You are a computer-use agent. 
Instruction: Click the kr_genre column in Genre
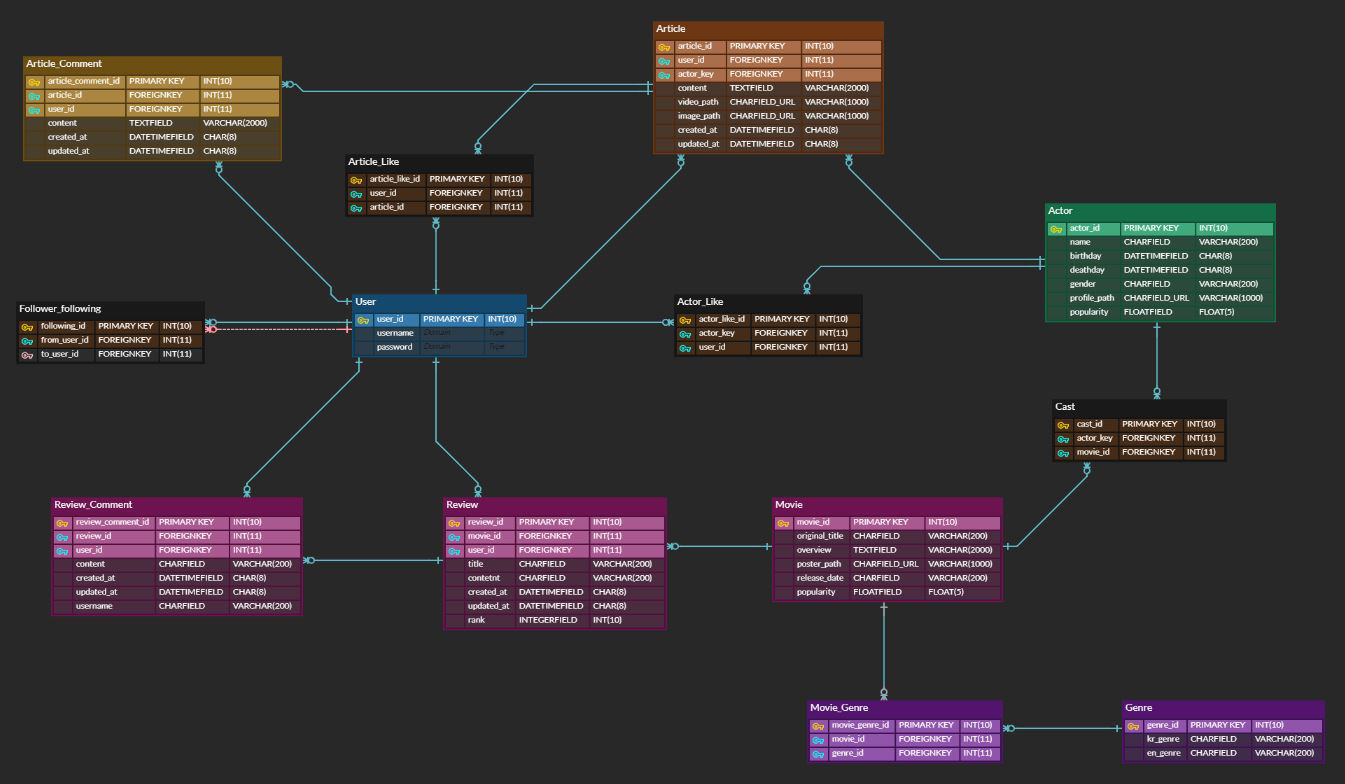coord(1163,739)
